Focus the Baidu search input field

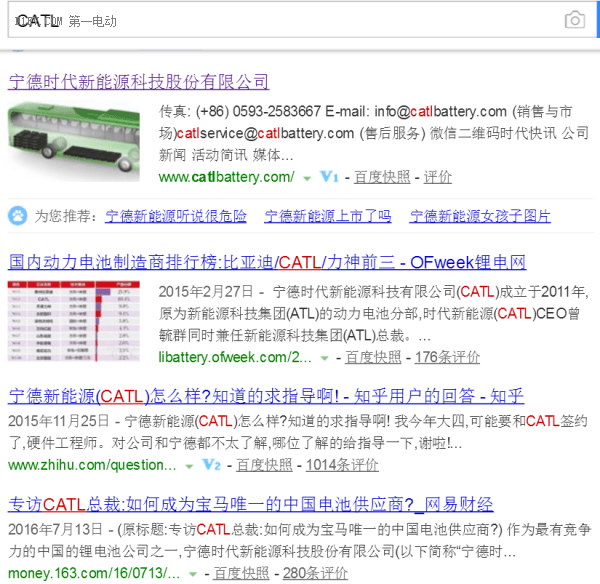point(302,20)
